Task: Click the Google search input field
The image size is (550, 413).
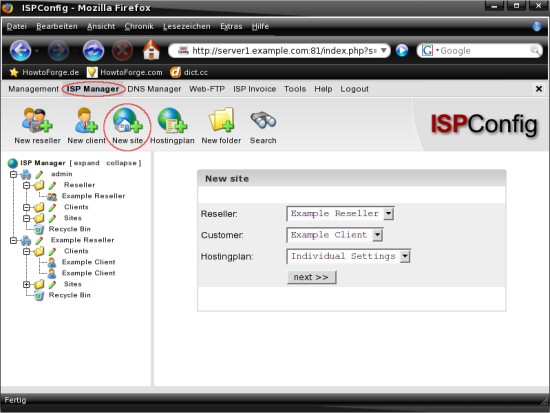Action: 484,51
